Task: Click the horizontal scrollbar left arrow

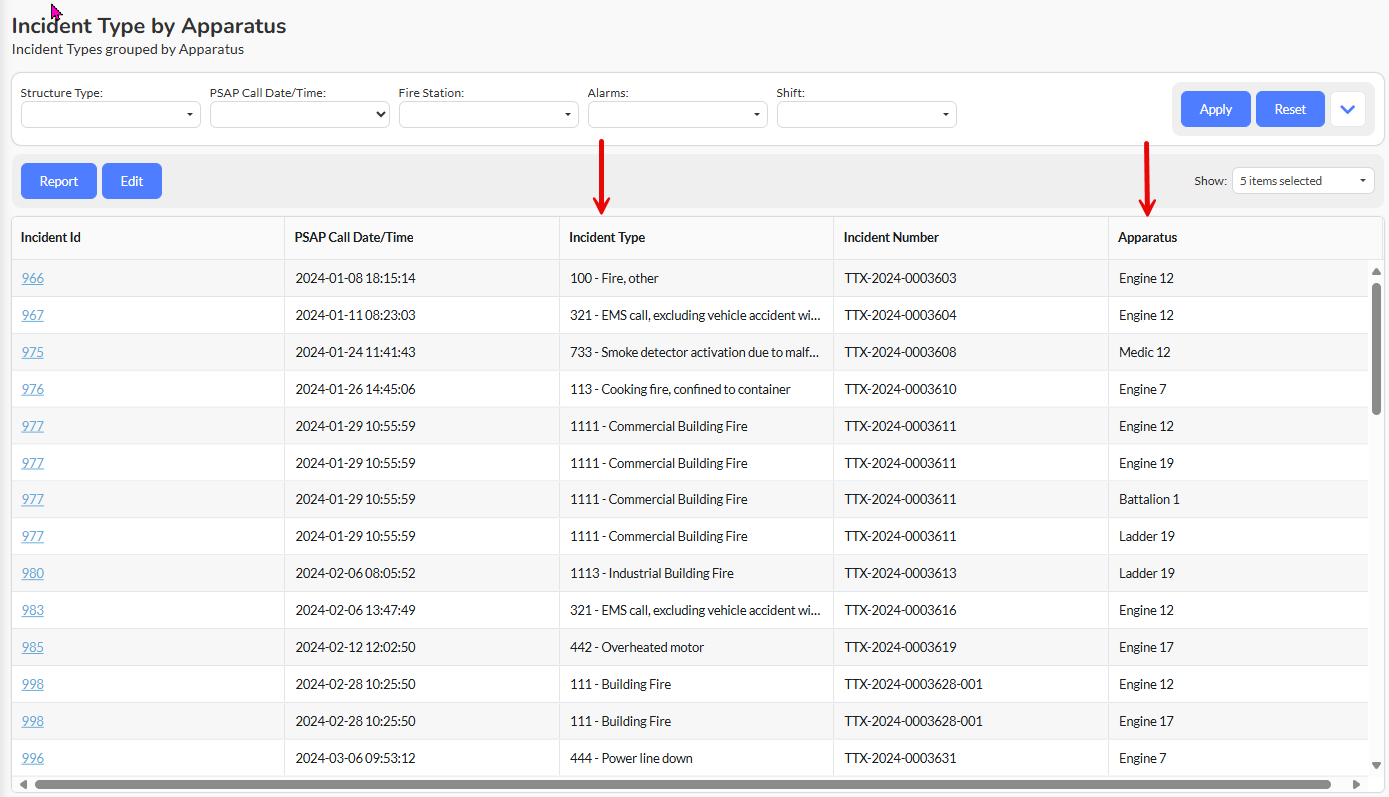Action: tap(23, 785)
